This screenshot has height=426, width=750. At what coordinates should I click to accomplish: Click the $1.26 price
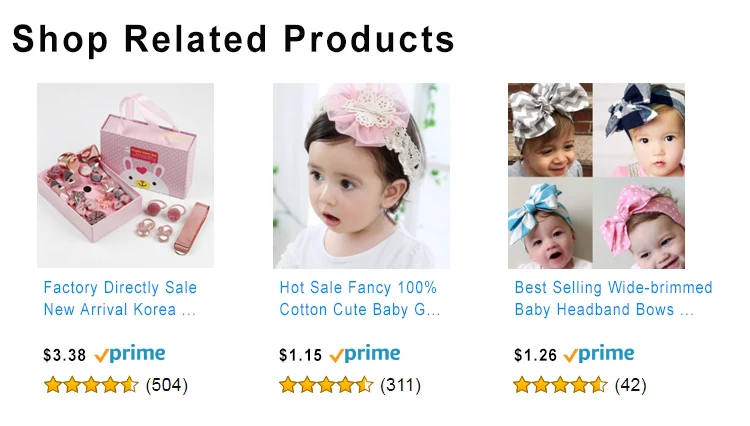pos(535,355)
